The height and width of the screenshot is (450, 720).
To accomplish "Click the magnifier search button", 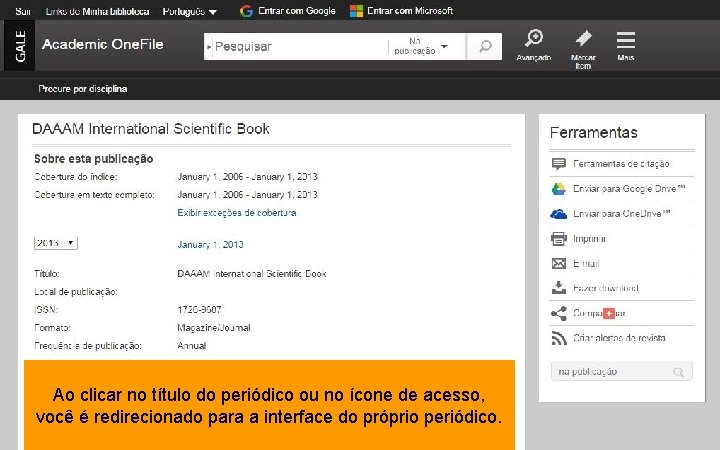I will (x=485, y=46).
